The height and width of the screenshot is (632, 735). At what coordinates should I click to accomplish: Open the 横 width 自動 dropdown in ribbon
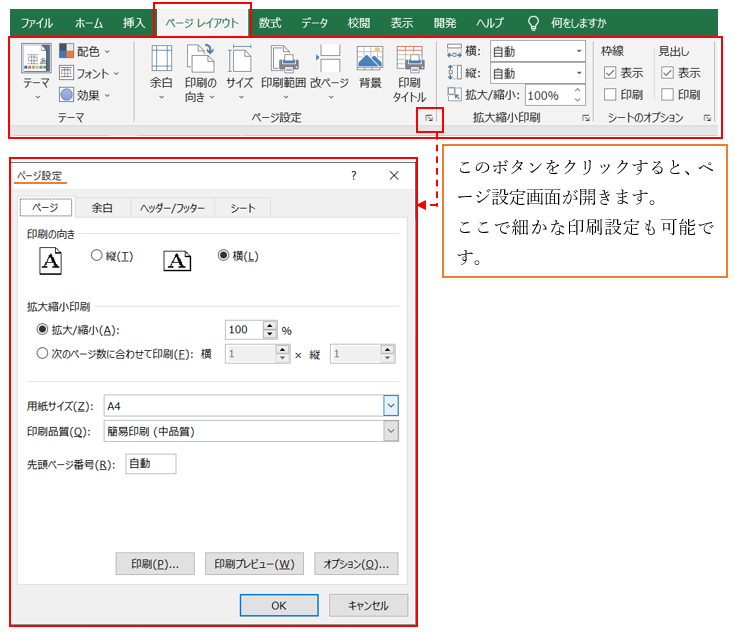(x=578, y=51)
